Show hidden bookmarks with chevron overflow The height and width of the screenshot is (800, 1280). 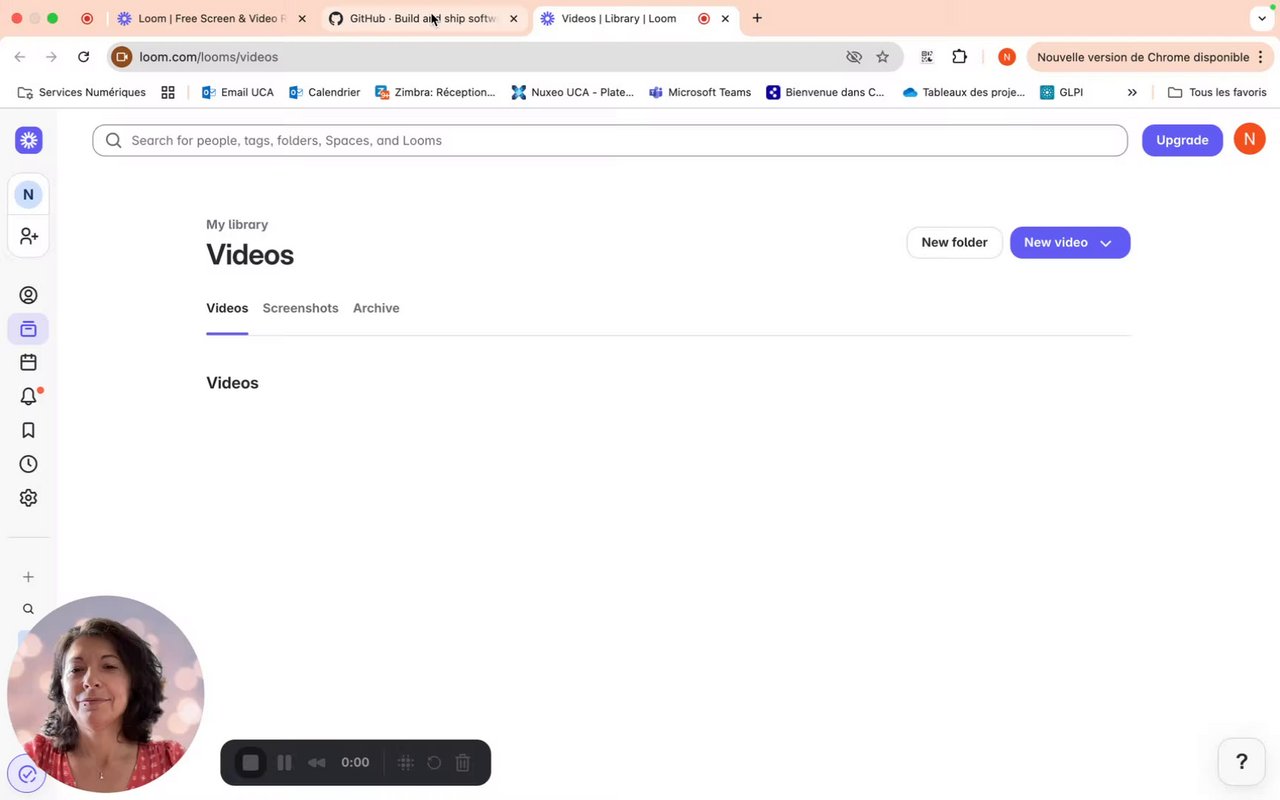[x=1132, y=92]
